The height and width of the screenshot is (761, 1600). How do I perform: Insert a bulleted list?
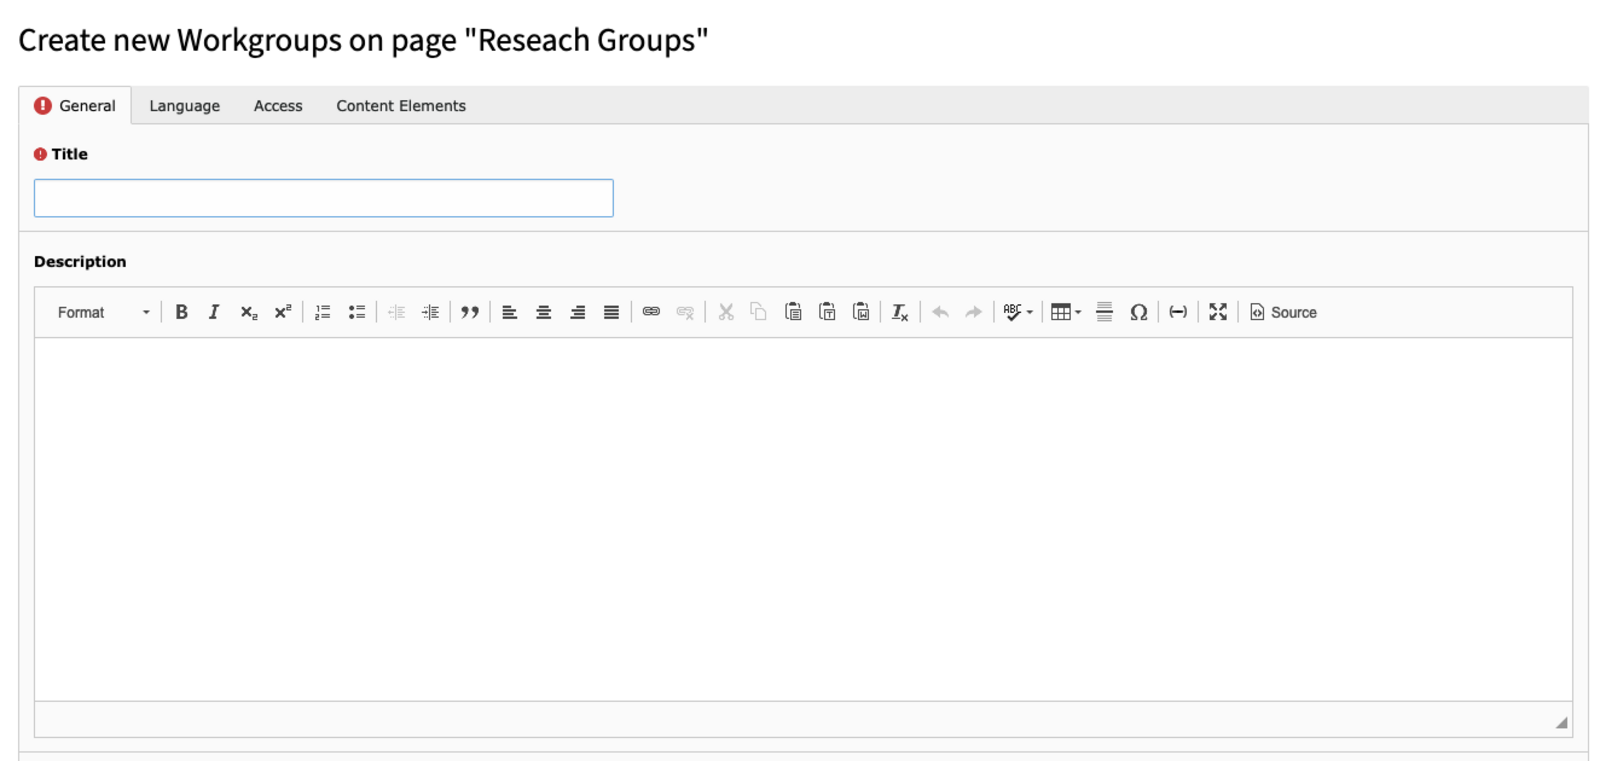point(356,312)
